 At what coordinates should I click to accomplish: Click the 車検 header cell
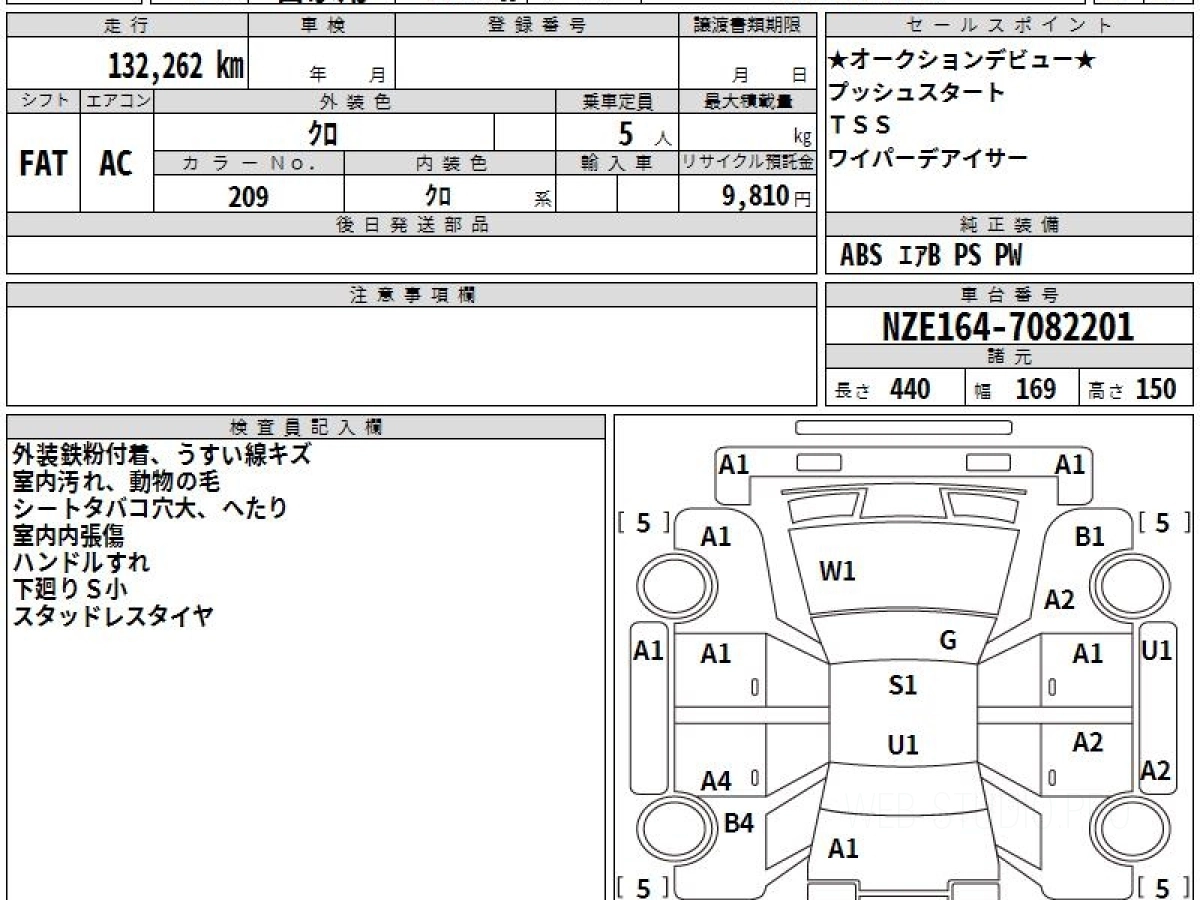(x=321, y=26)
